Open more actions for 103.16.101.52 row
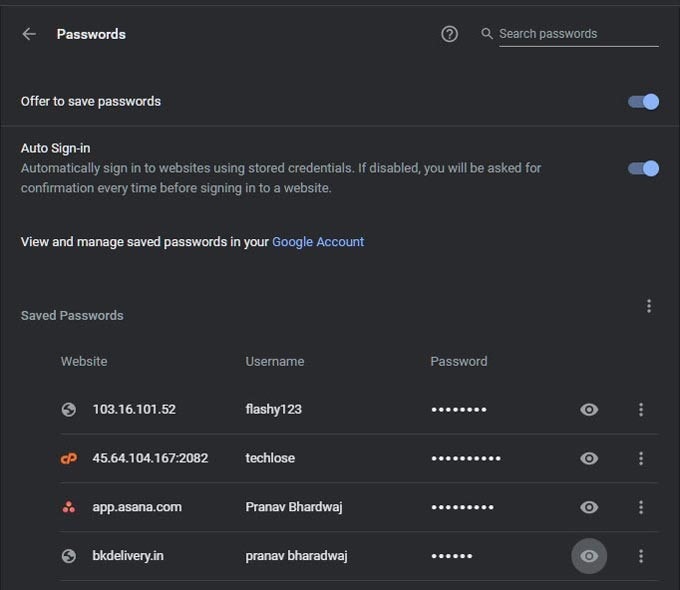The height and width of the screenshot is (590, 680). tap(641, 410)
